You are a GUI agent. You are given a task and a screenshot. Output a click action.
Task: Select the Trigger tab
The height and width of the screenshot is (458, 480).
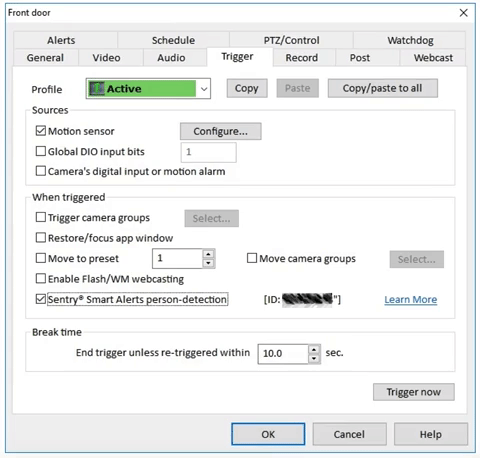pos(237,57)
